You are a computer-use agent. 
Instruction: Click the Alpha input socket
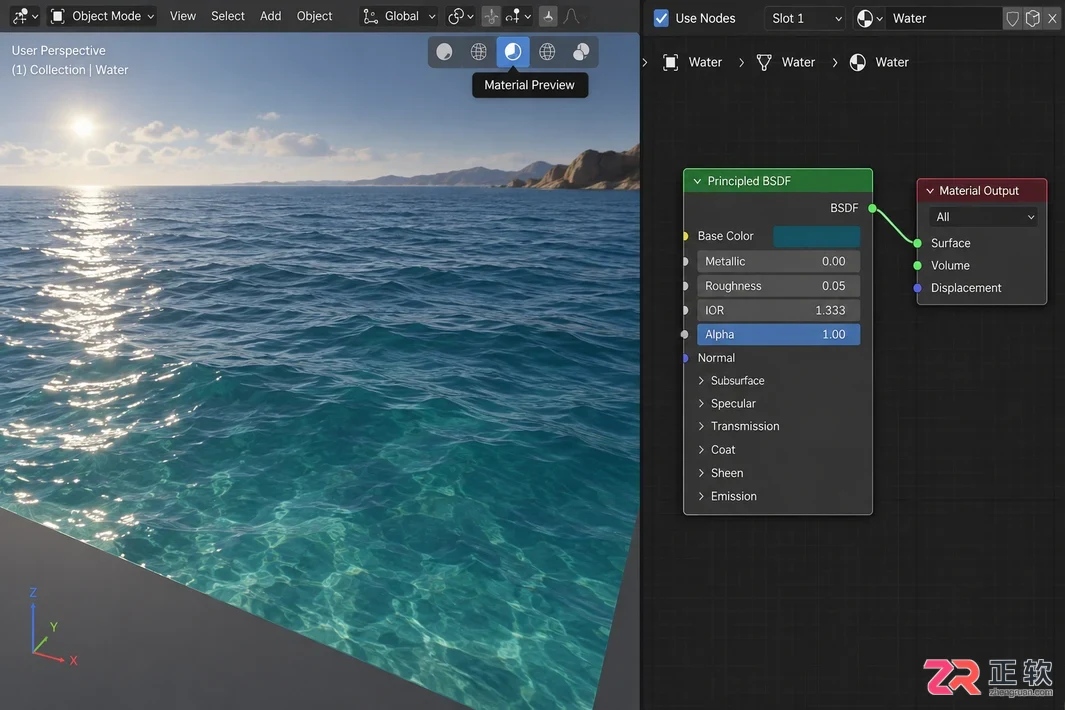pyautogui.click(x=685, y=334)
